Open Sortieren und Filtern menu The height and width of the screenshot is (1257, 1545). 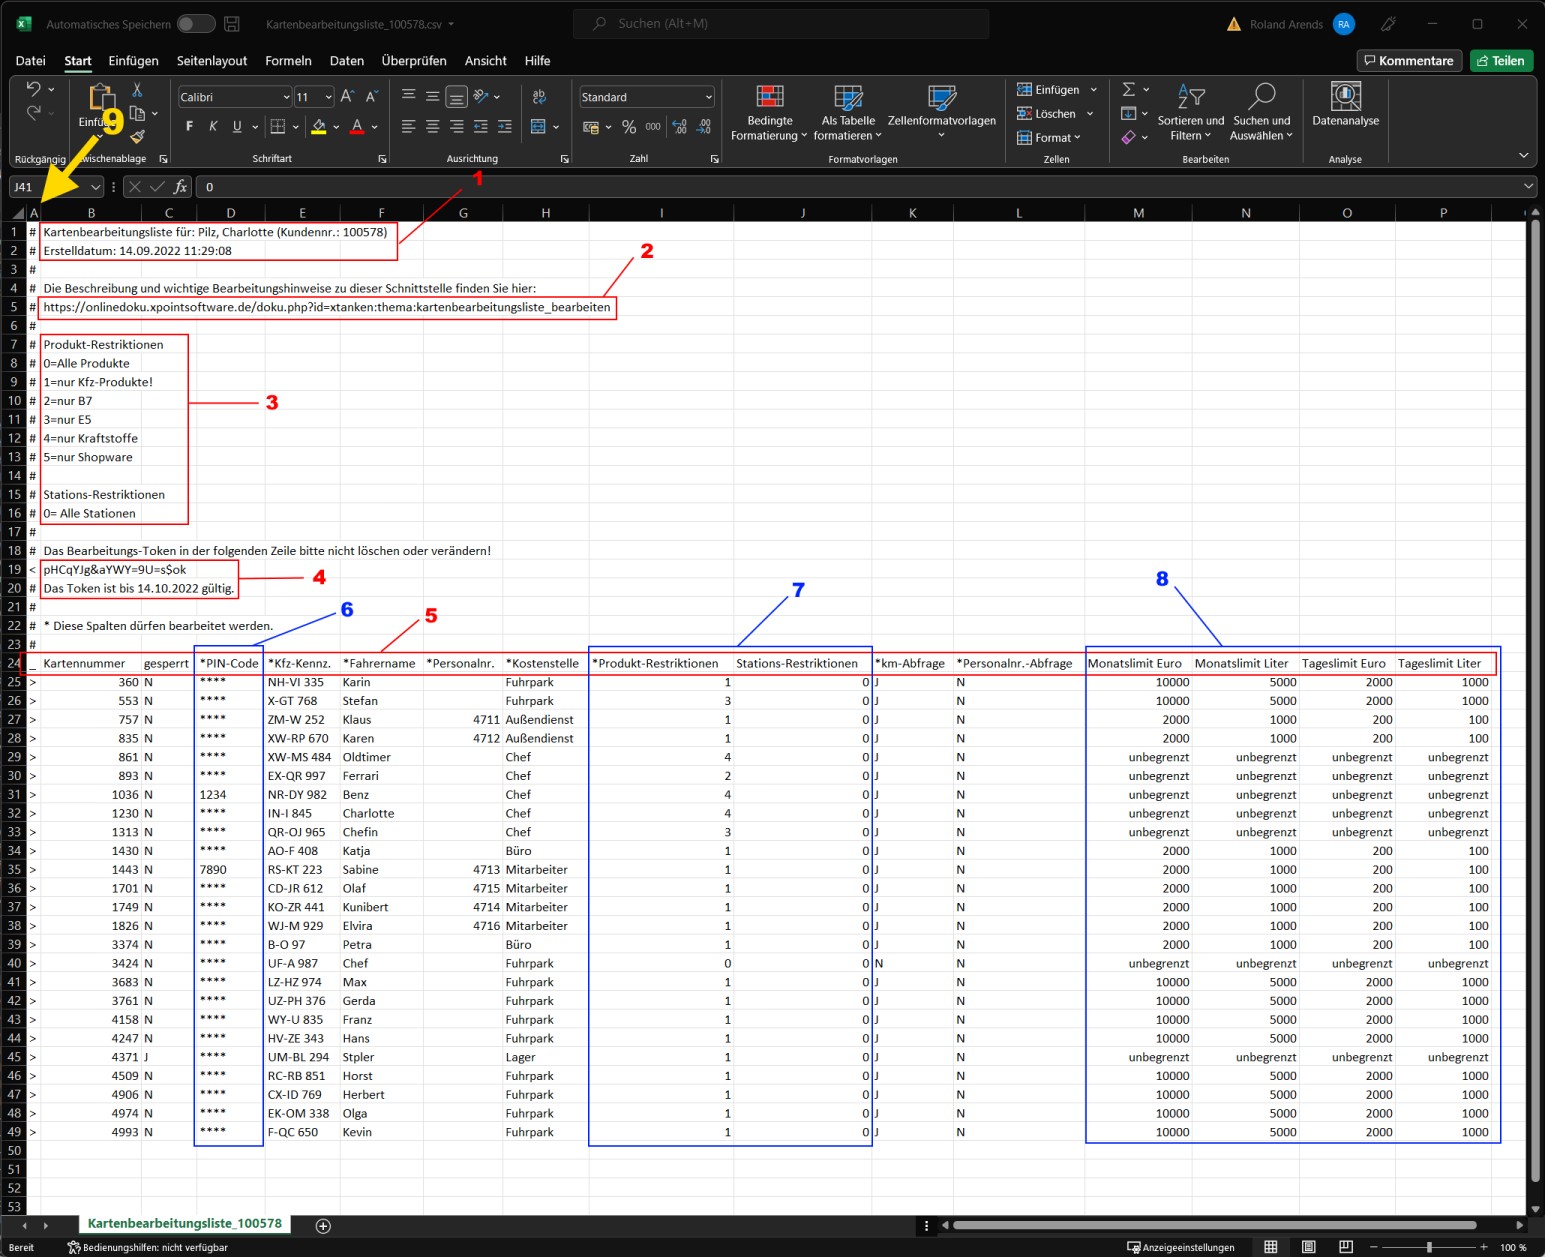point(1190,113)
